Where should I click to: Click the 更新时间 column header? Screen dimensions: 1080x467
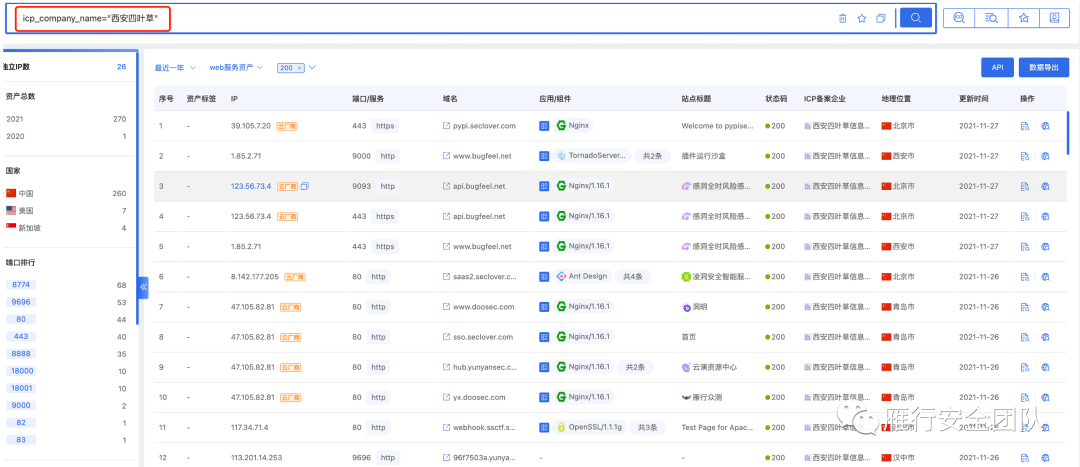[x=973, y=98]
